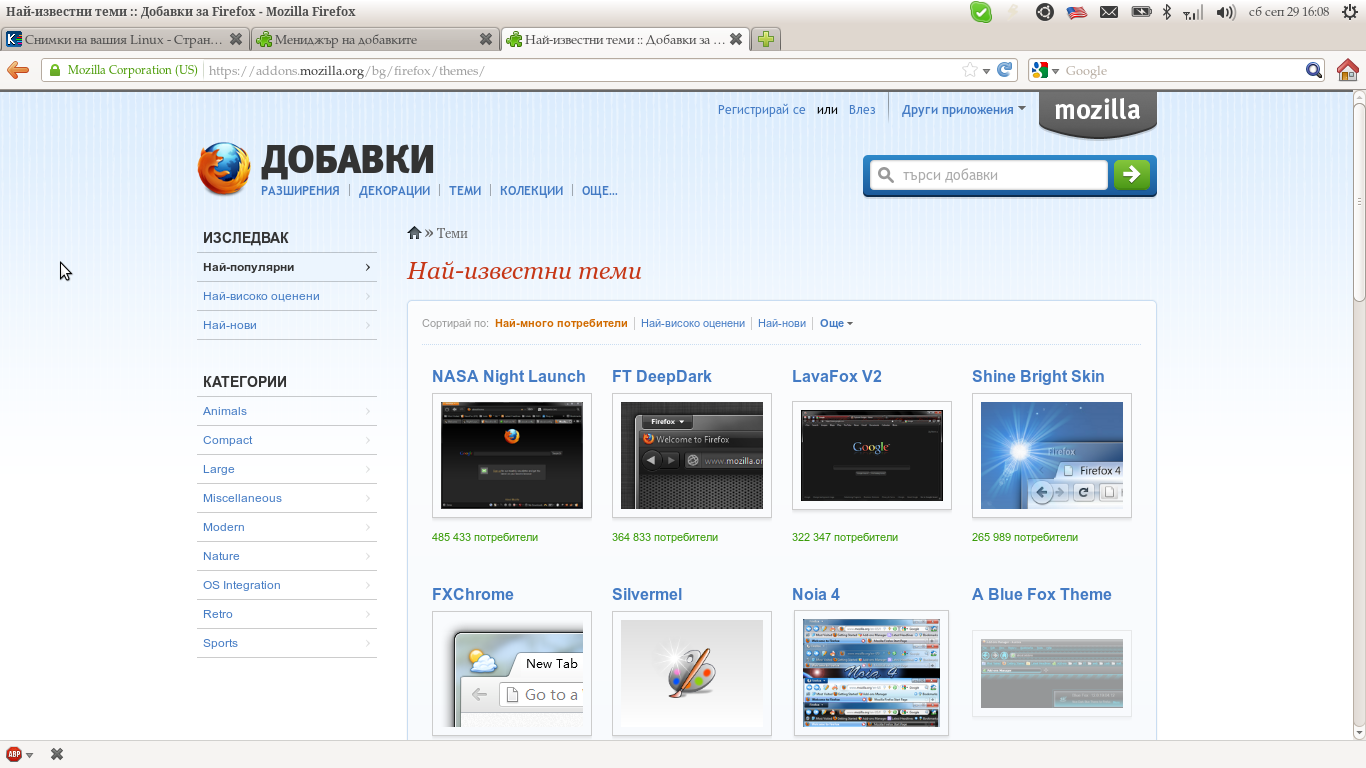Click the mozilla tab logo at the top right

(x=1098, y=113)
